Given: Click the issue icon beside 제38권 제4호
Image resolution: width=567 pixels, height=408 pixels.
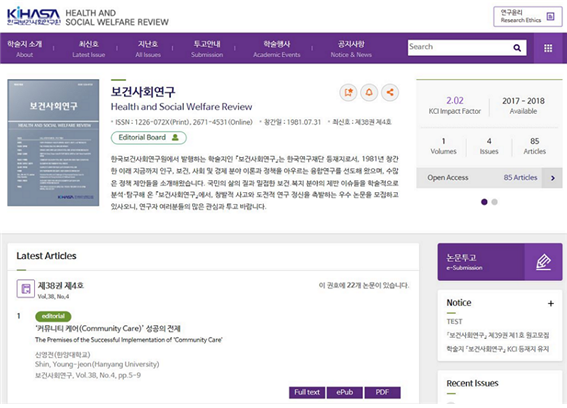Looking at the screenshot, I should coord(26,289).
